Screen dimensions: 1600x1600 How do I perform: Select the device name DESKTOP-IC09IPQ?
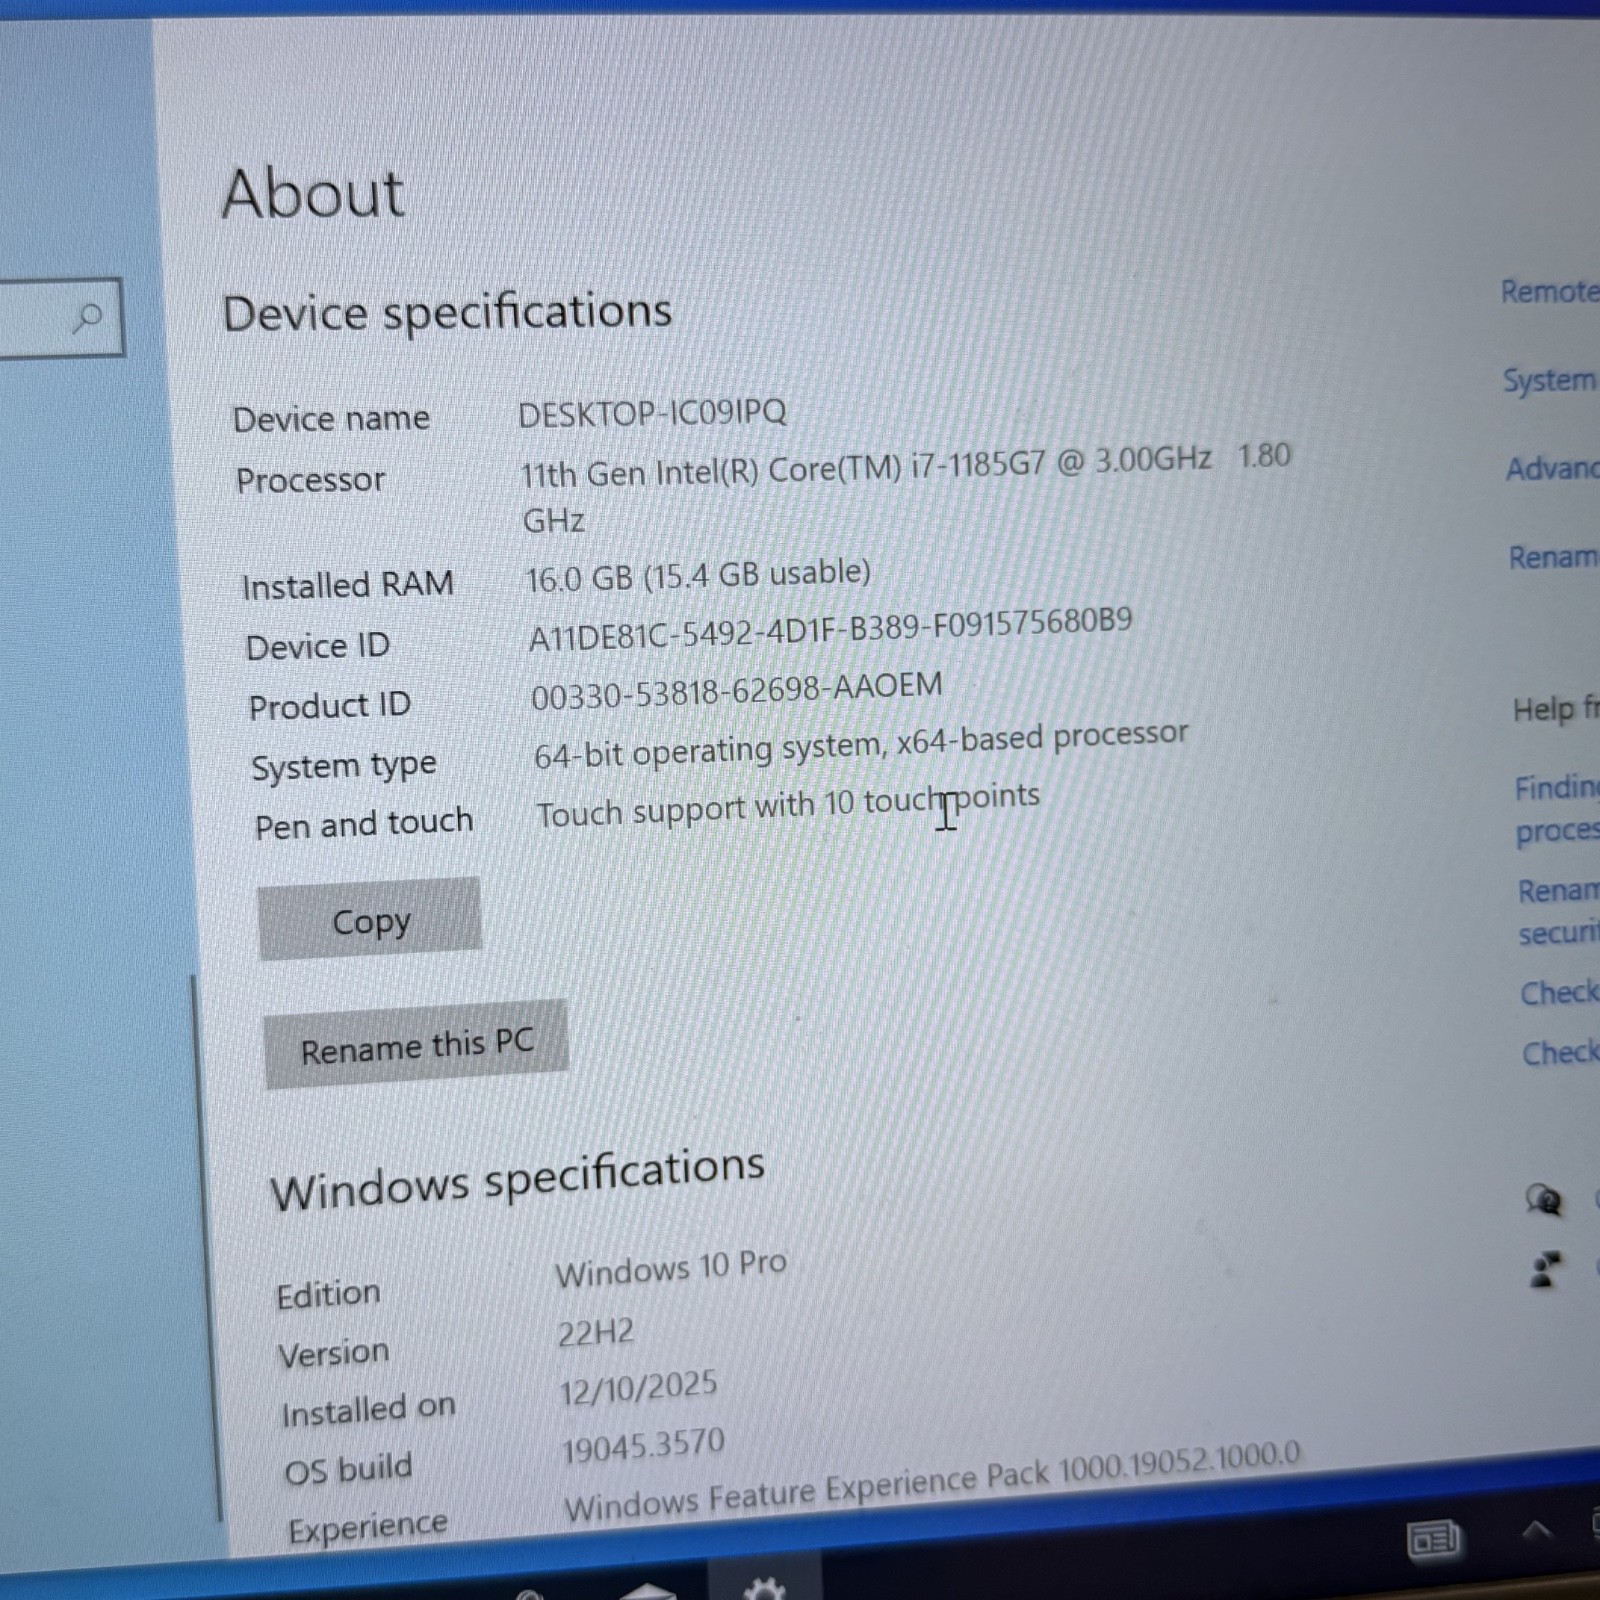(652, 413)
